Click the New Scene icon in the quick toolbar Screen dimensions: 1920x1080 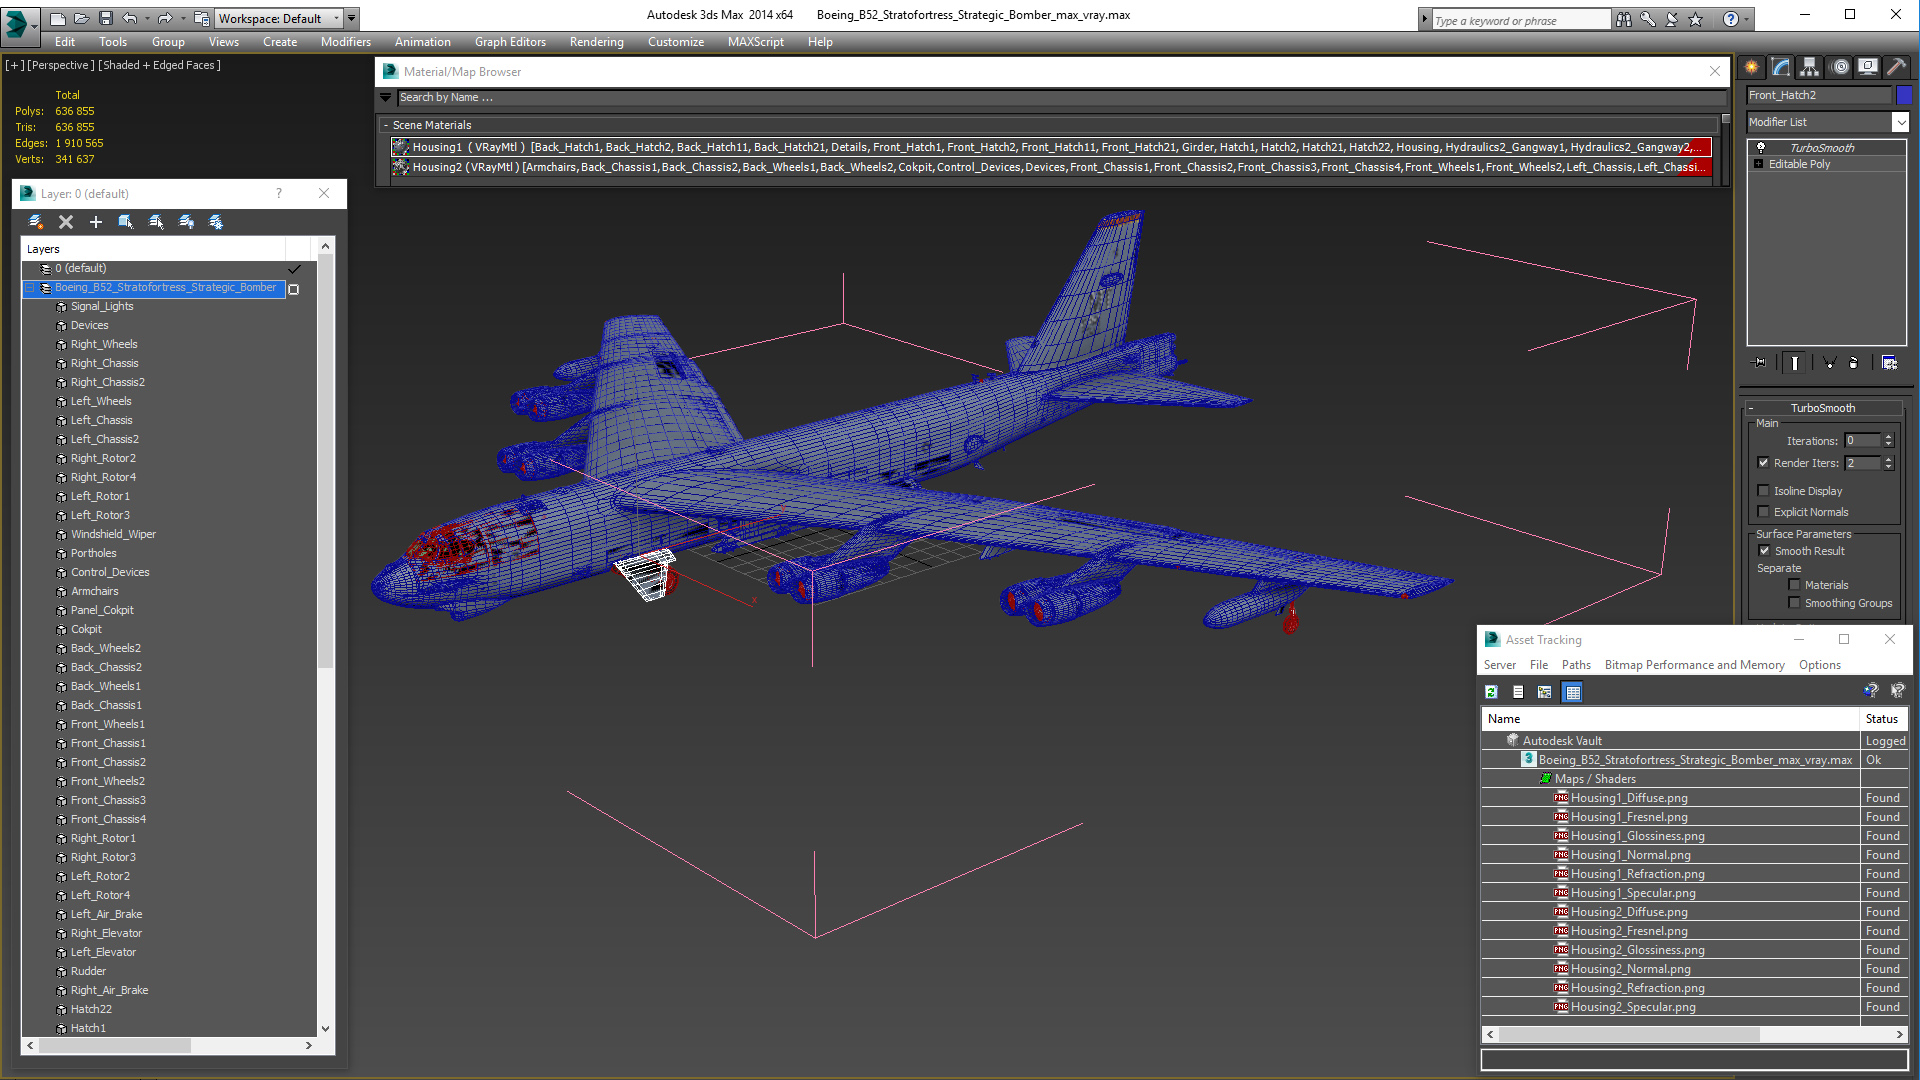click(x=57, y=18)
